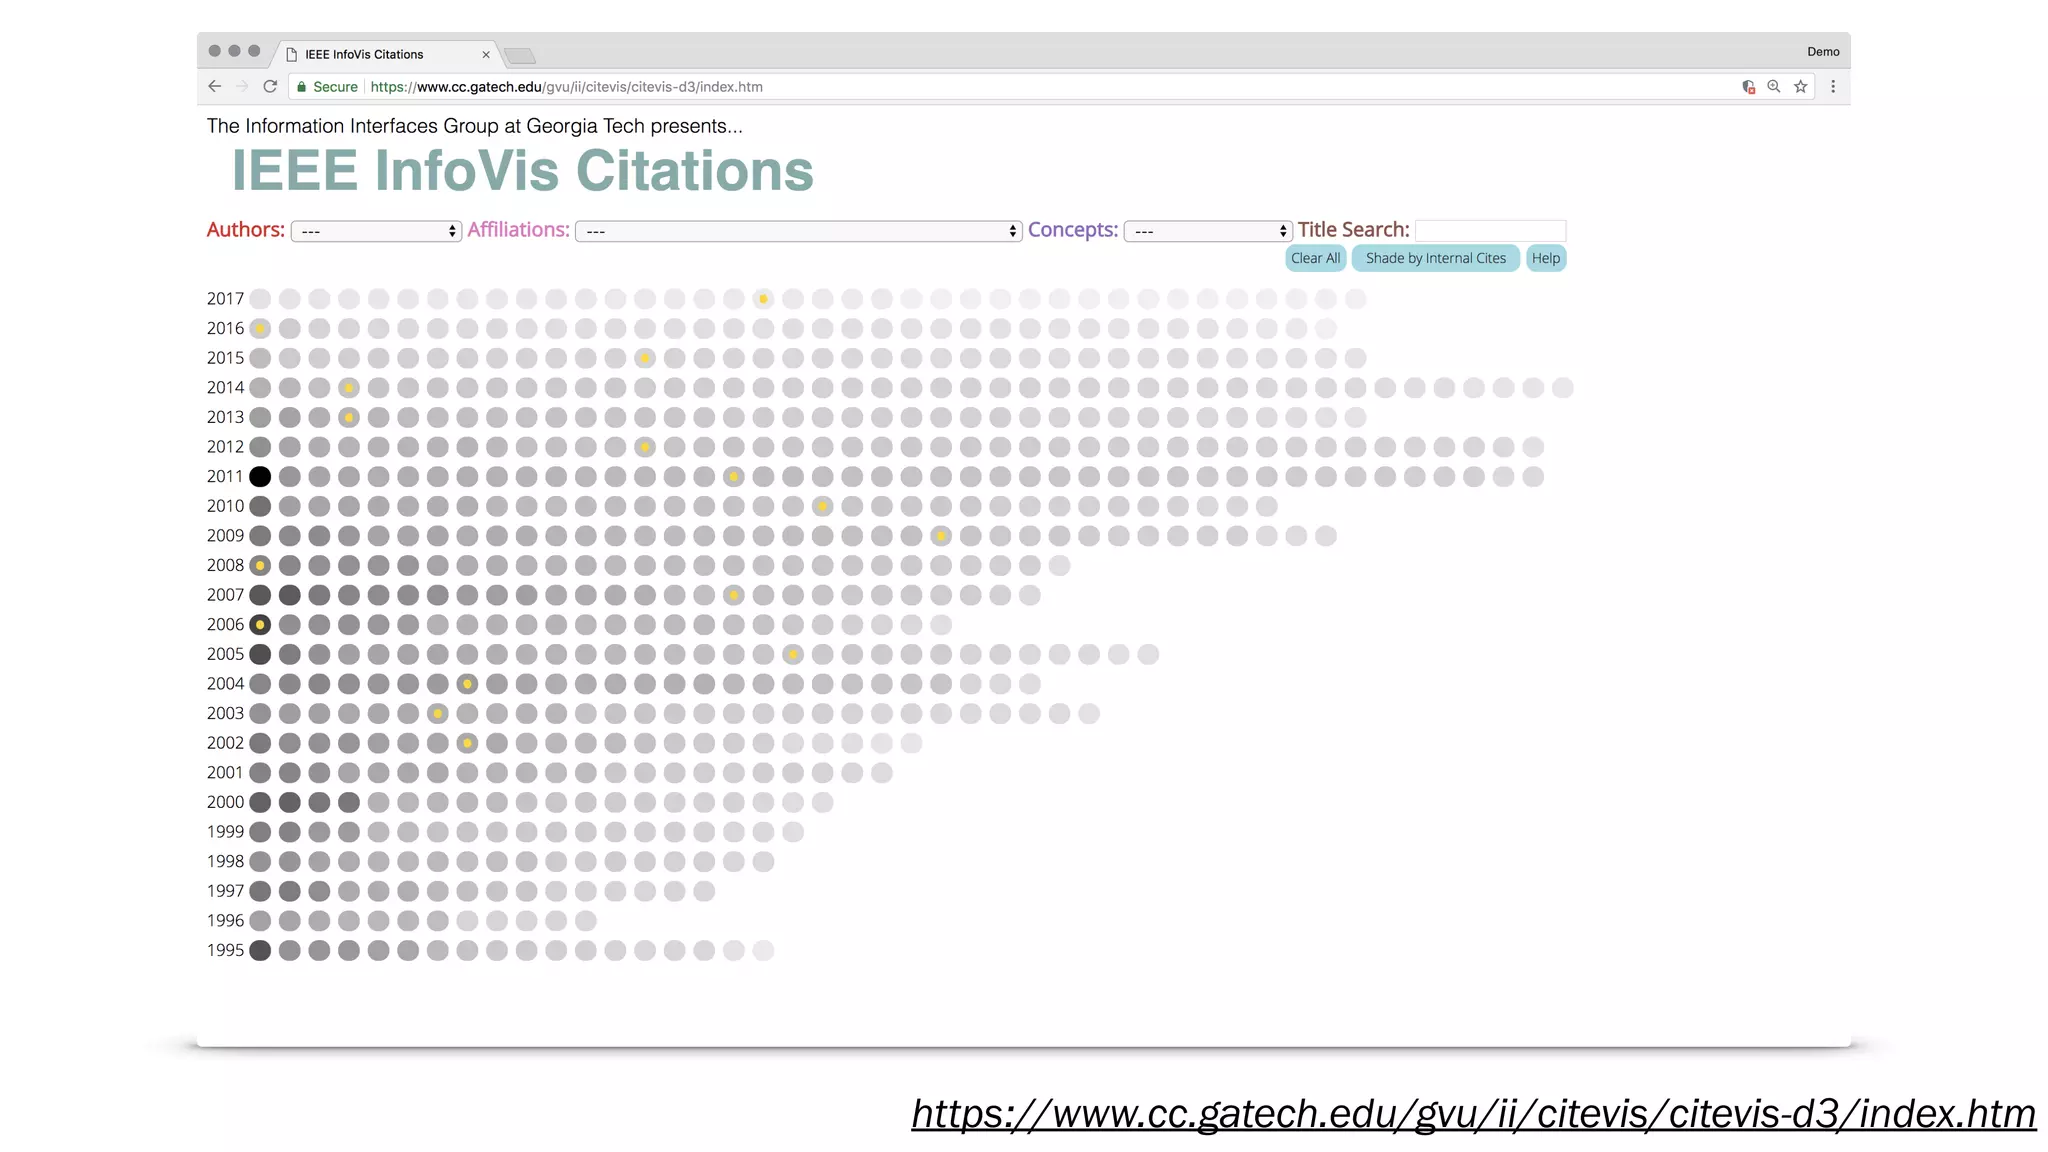Select the last dot in 1996 row
The image size is (2048, 1152).
click(x=586, y=921)
